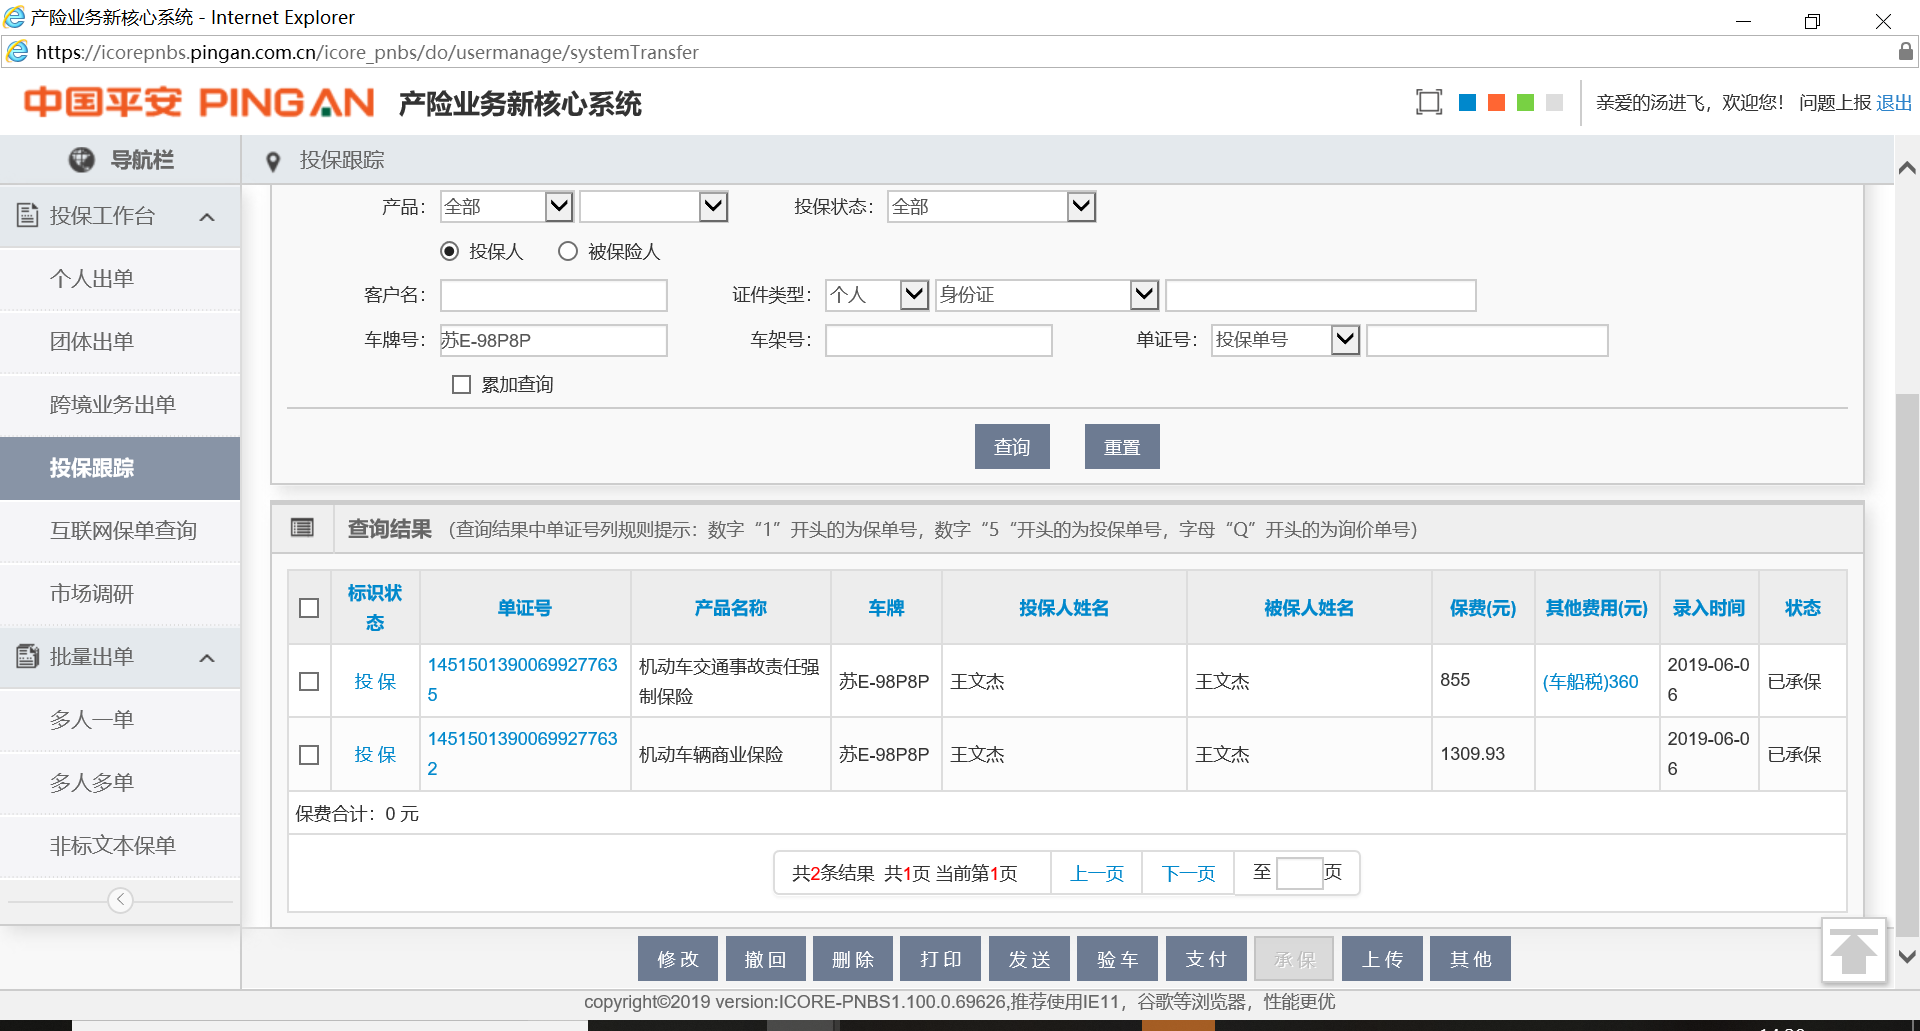Image resolution: width=1920 pixels, height=1031 pixels.
Task: Click the 查询 search button
Action: (1011, 447)
